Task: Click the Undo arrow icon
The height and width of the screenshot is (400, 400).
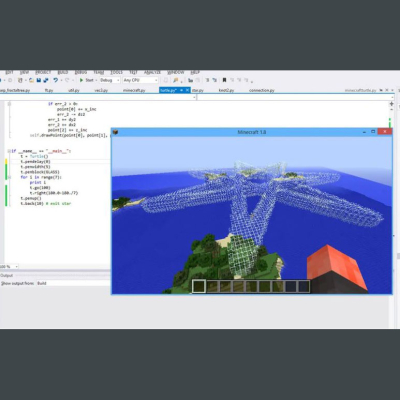Action: pos(56,80)
